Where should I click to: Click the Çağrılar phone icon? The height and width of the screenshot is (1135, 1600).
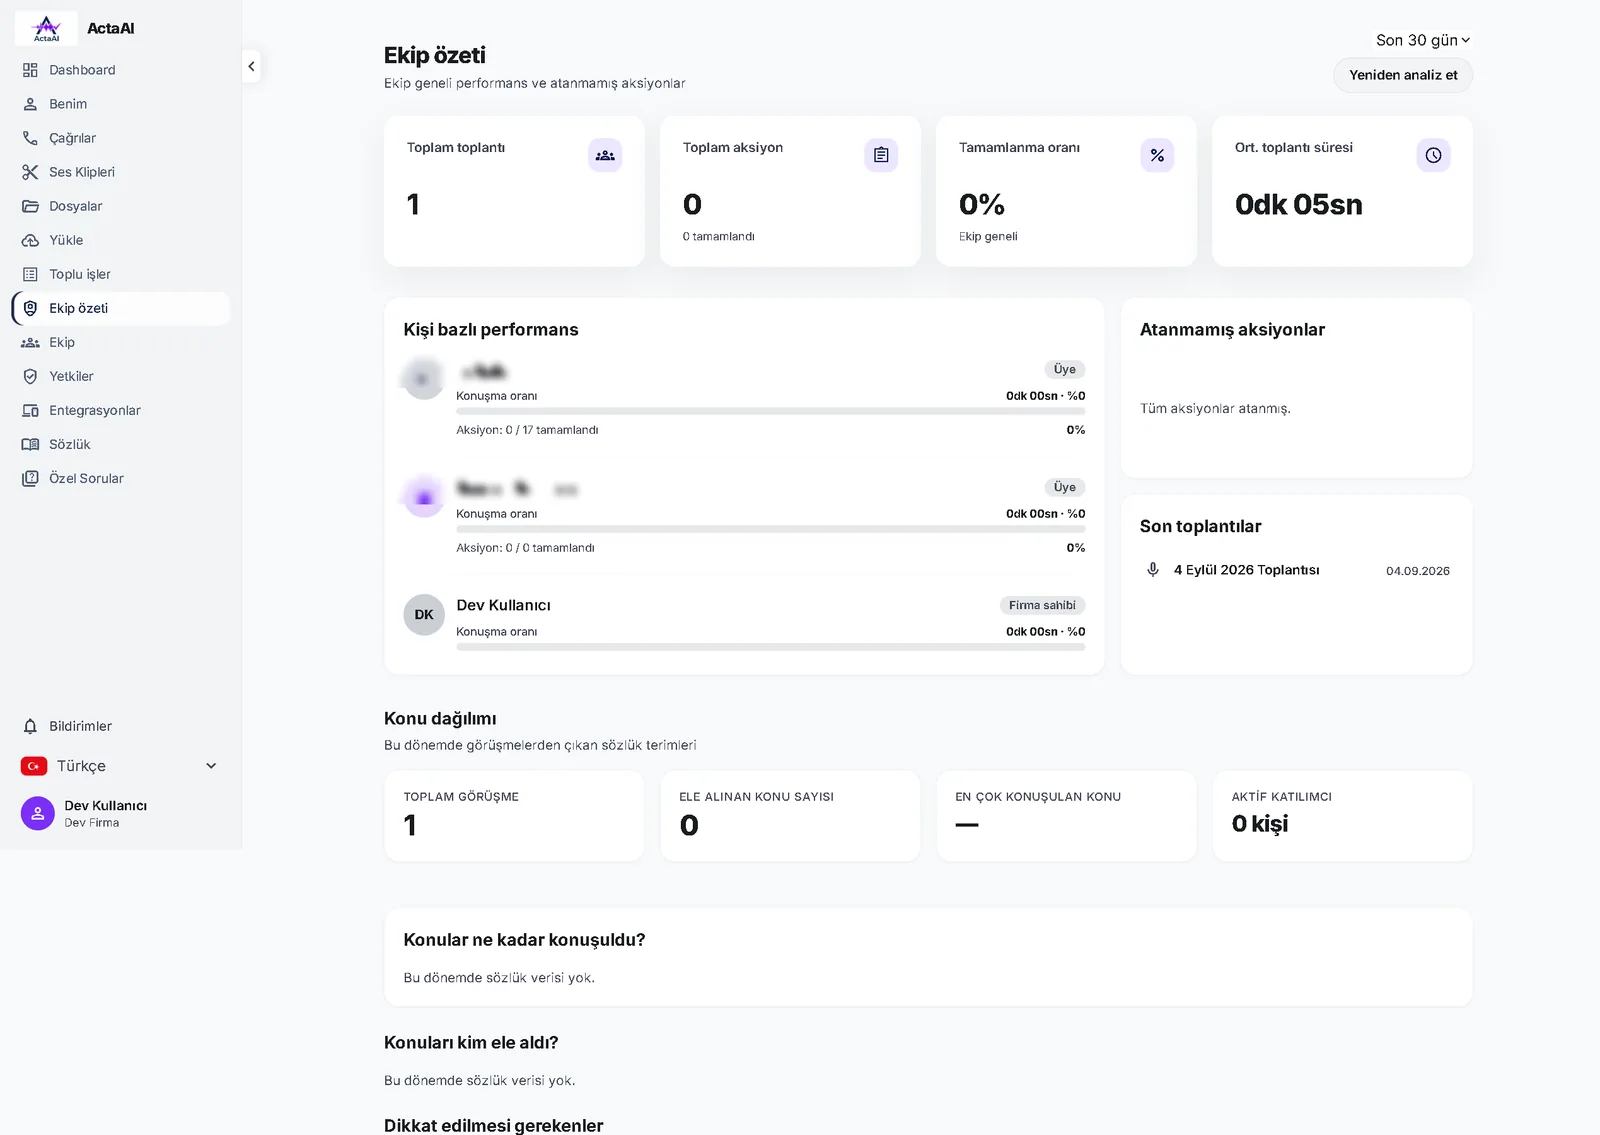(30, 138)
